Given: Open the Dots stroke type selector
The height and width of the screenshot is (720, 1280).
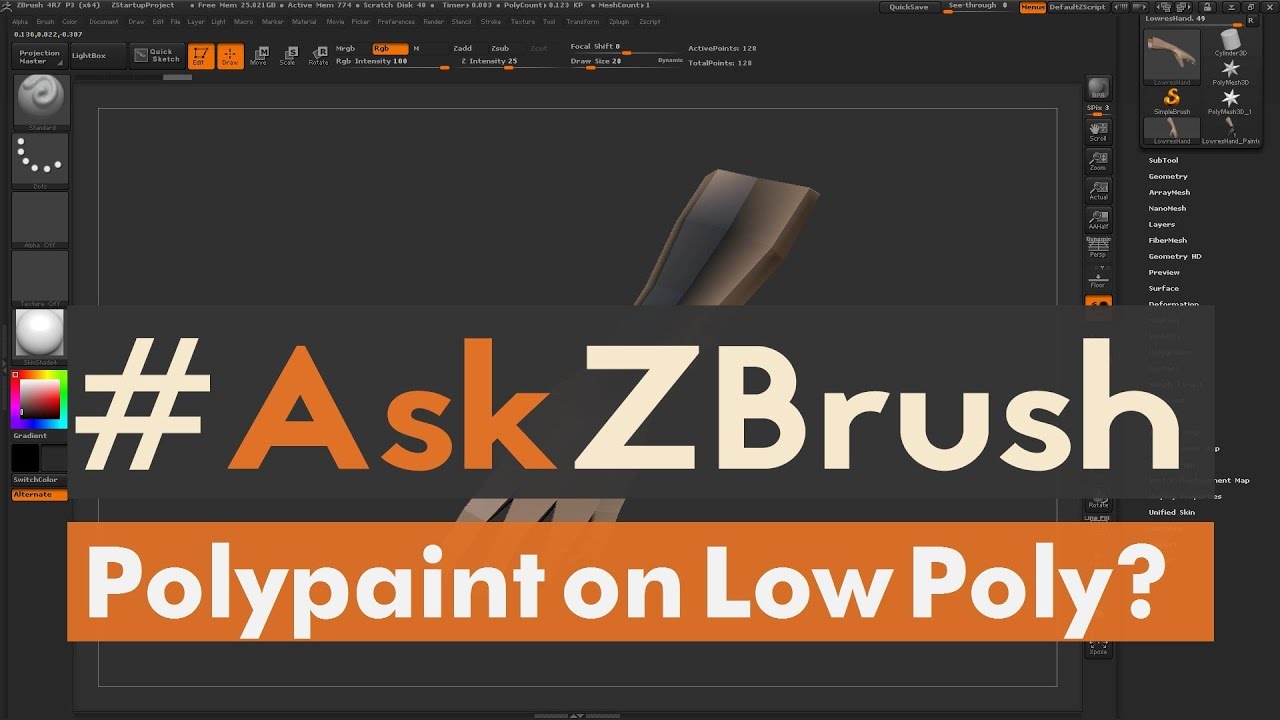Looking at the screenshot, I should (40, 160).
